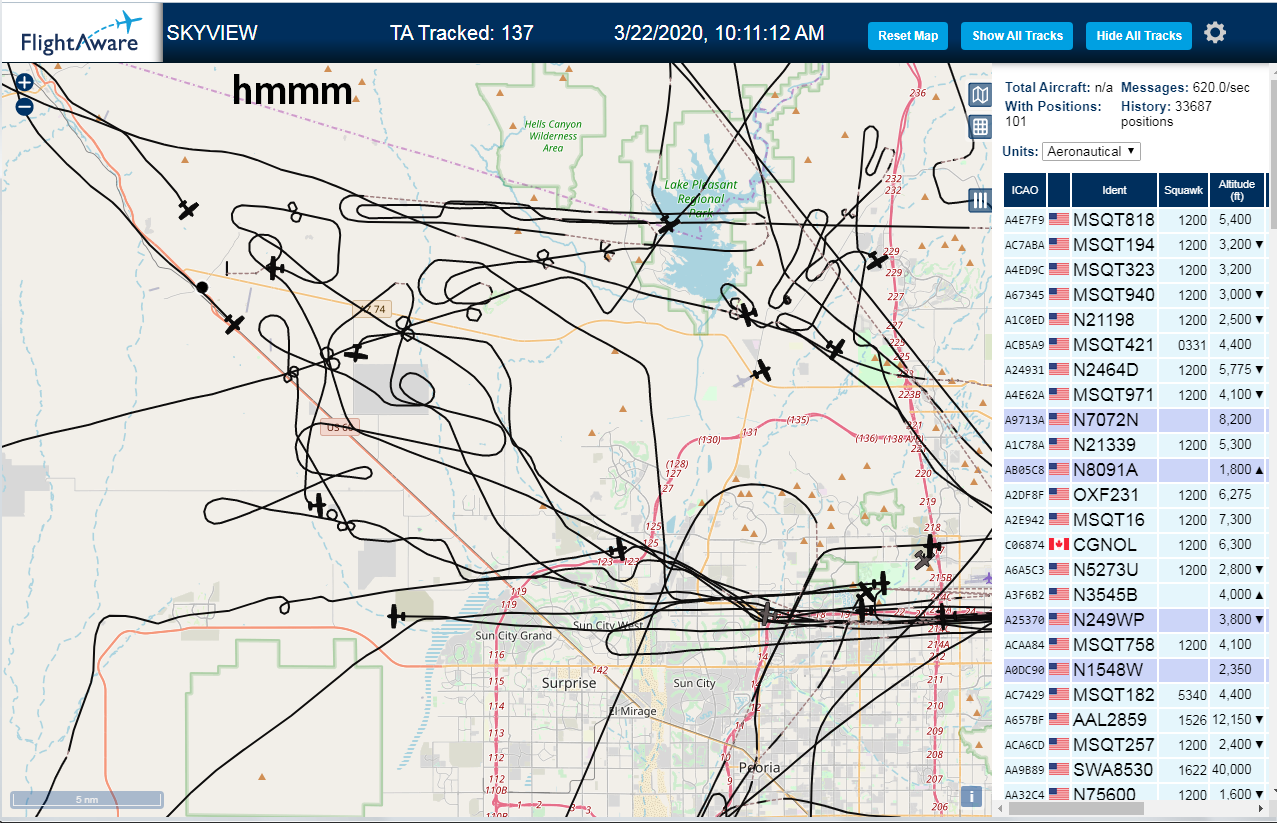Select N3545B aircraft row
This screenshot has height=823, width=1277.
[1135, 594]
